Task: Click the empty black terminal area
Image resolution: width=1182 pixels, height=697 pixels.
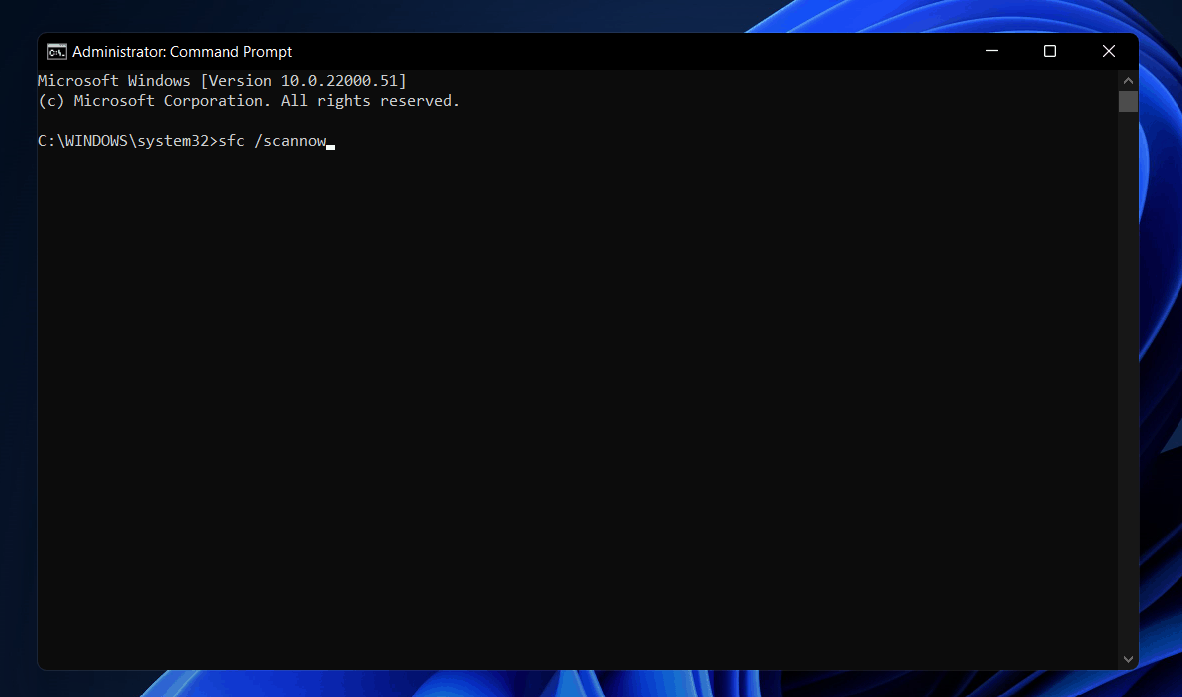Action: click(570, 400)
